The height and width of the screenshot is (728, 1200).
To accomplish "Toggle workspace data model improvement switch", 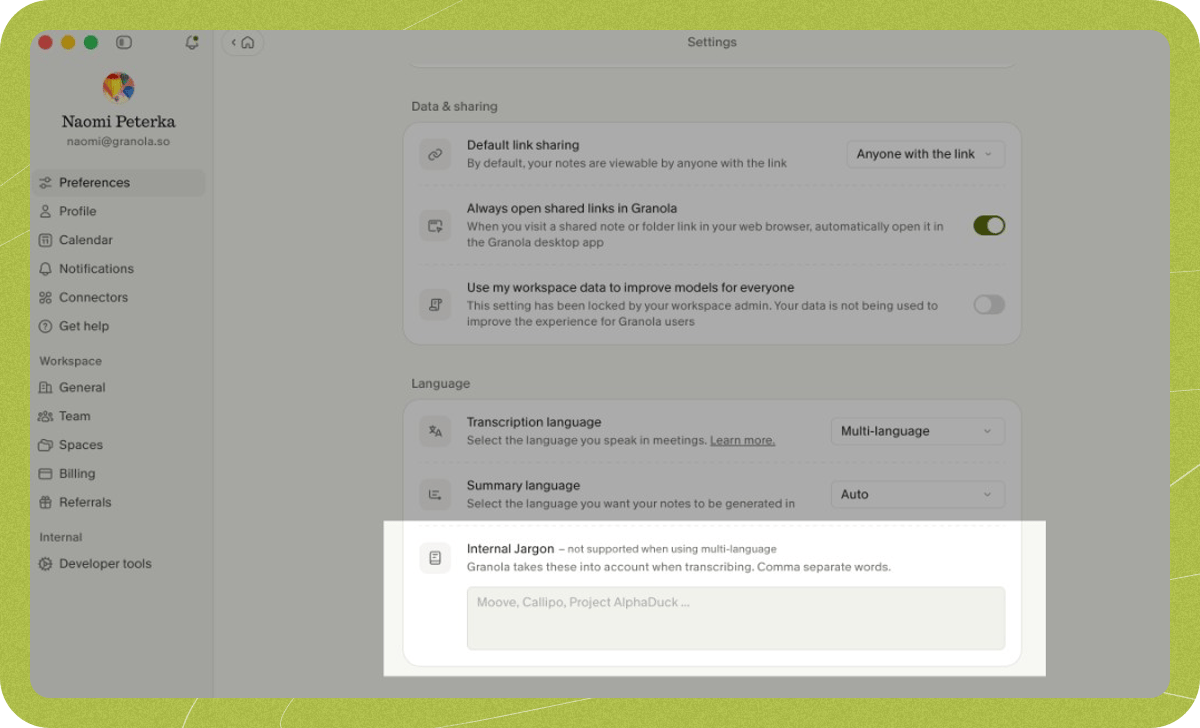I will click(x=989, y=304).
